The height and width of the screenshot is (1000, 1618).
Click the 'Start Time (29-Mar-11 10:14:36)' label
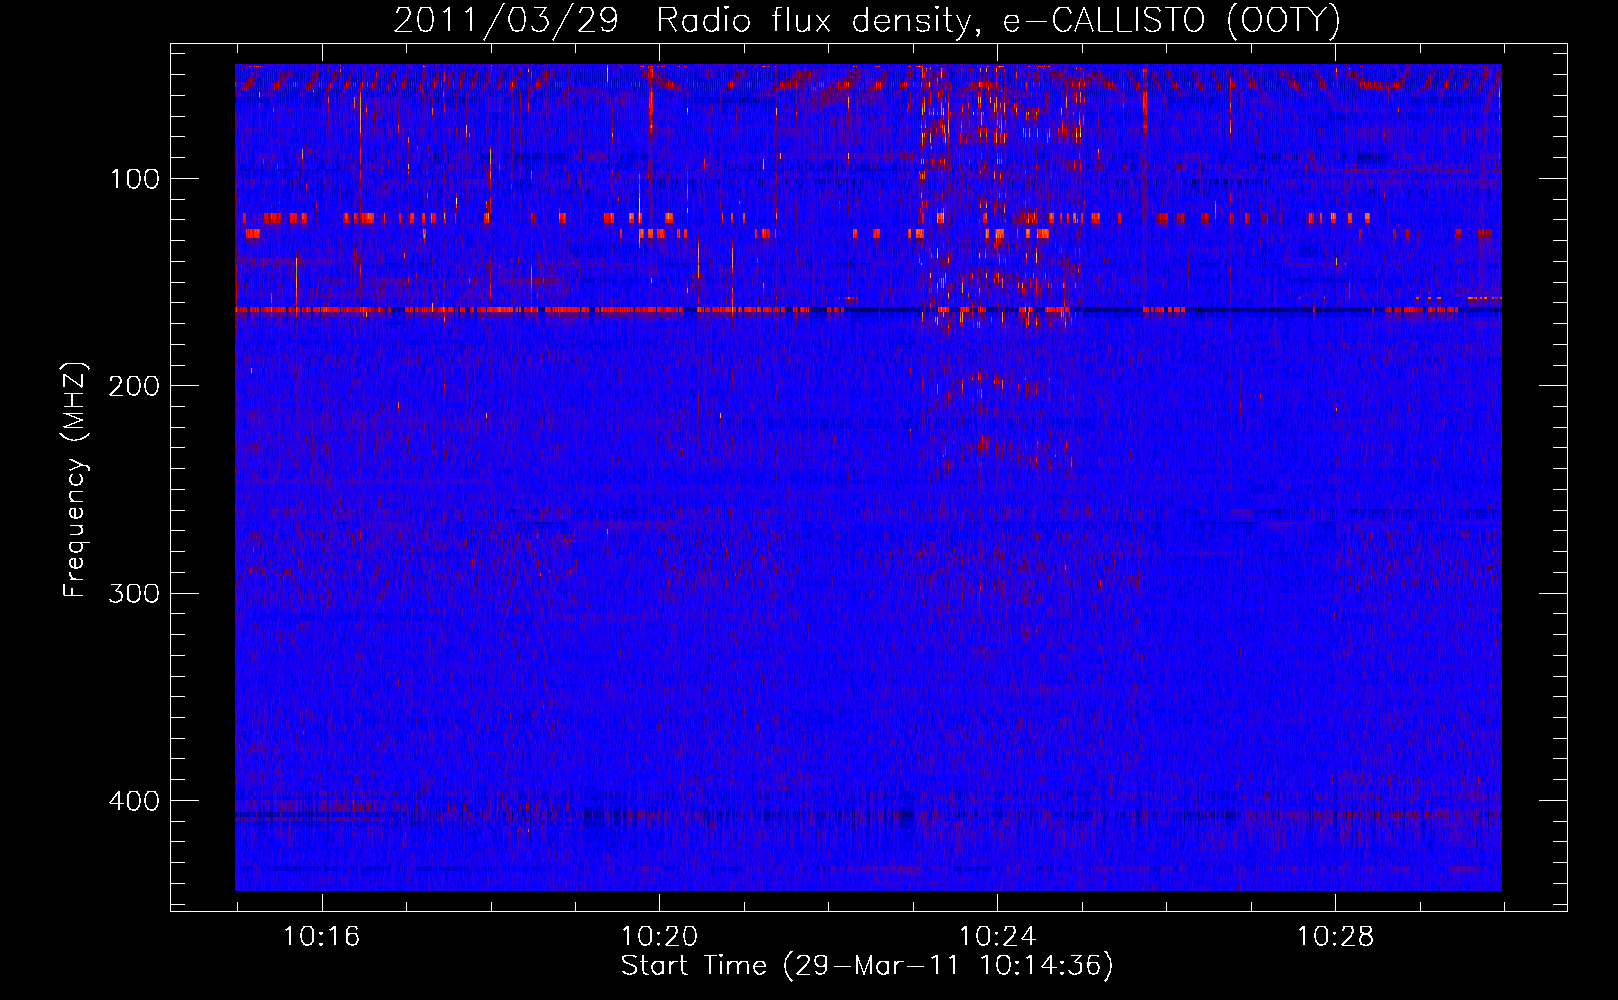click(x=867, y=966)
